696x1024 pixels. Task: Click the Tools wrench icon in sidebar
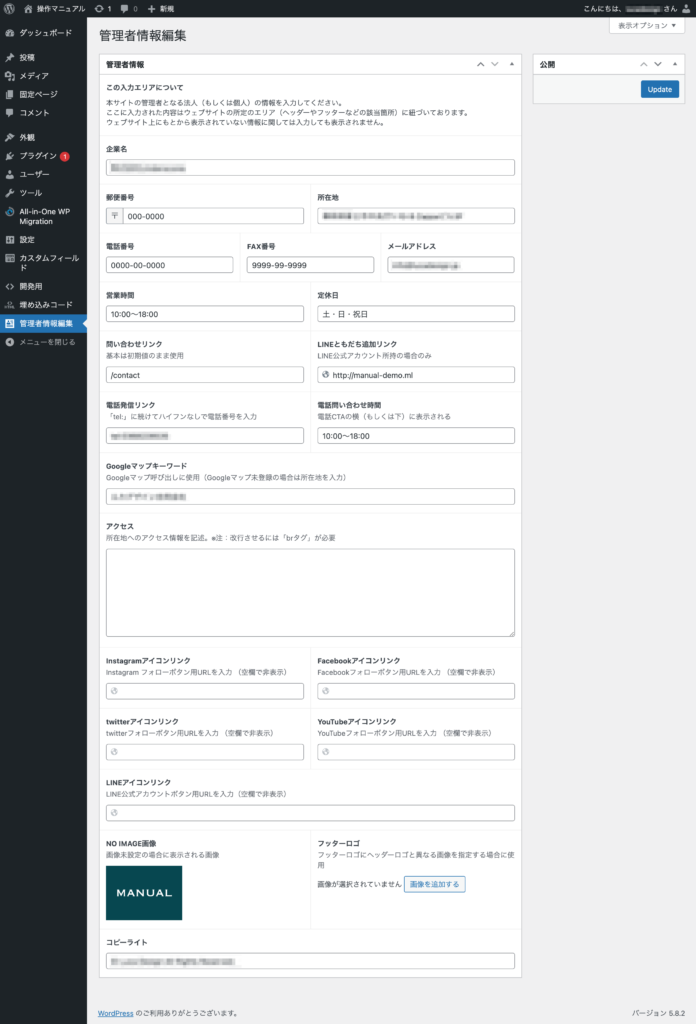tap(9, 192)
